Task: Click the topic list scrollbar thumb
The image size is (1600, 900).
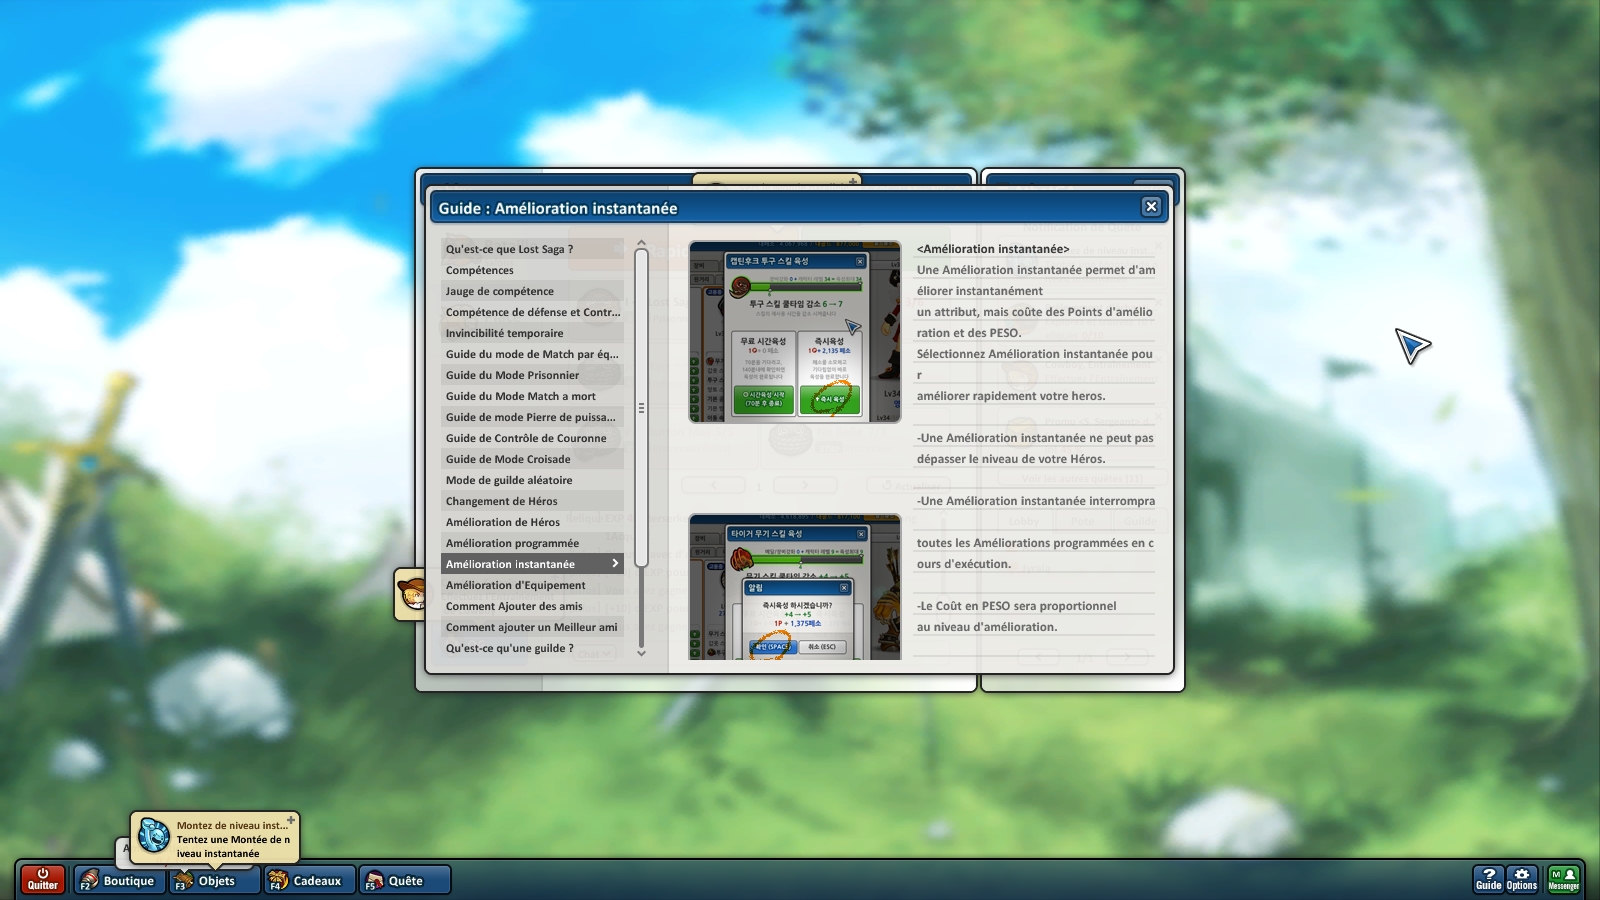Action: click(x=641, y=408)
